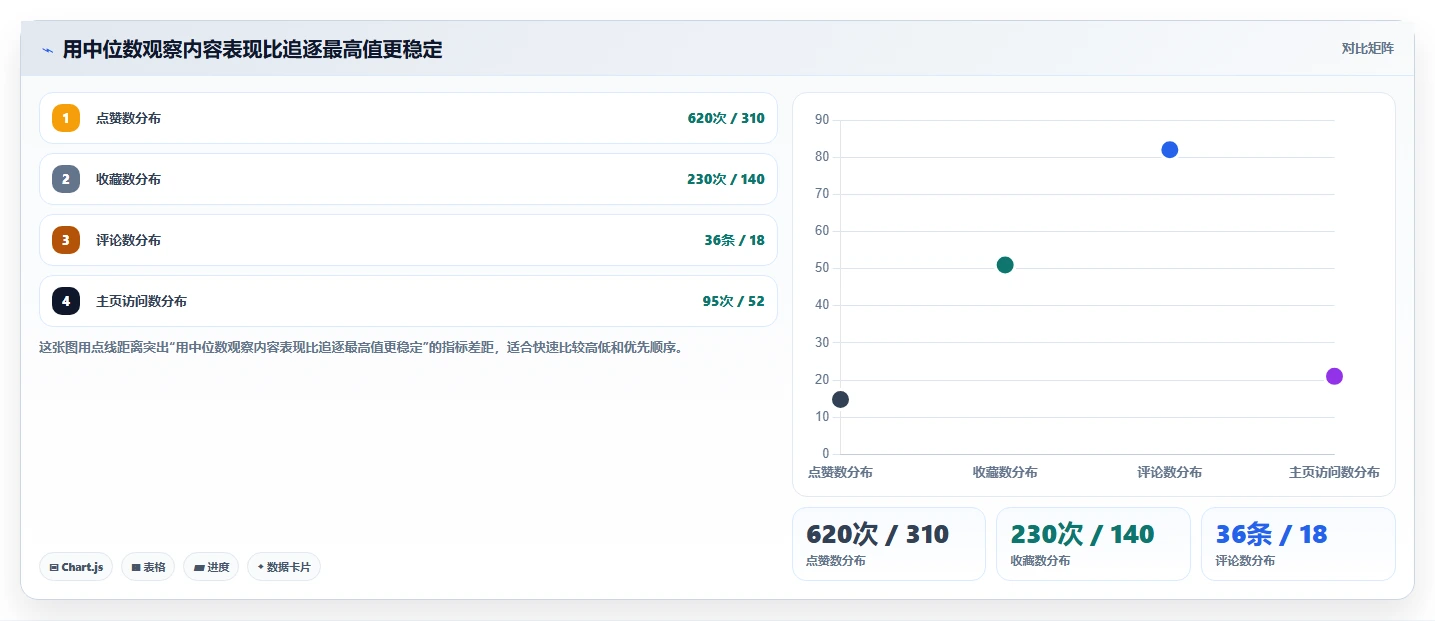This screenshot has width=1435, height=621.
Task: Select the 主页访问数分布 list row
Action: (x=408, y=301)
